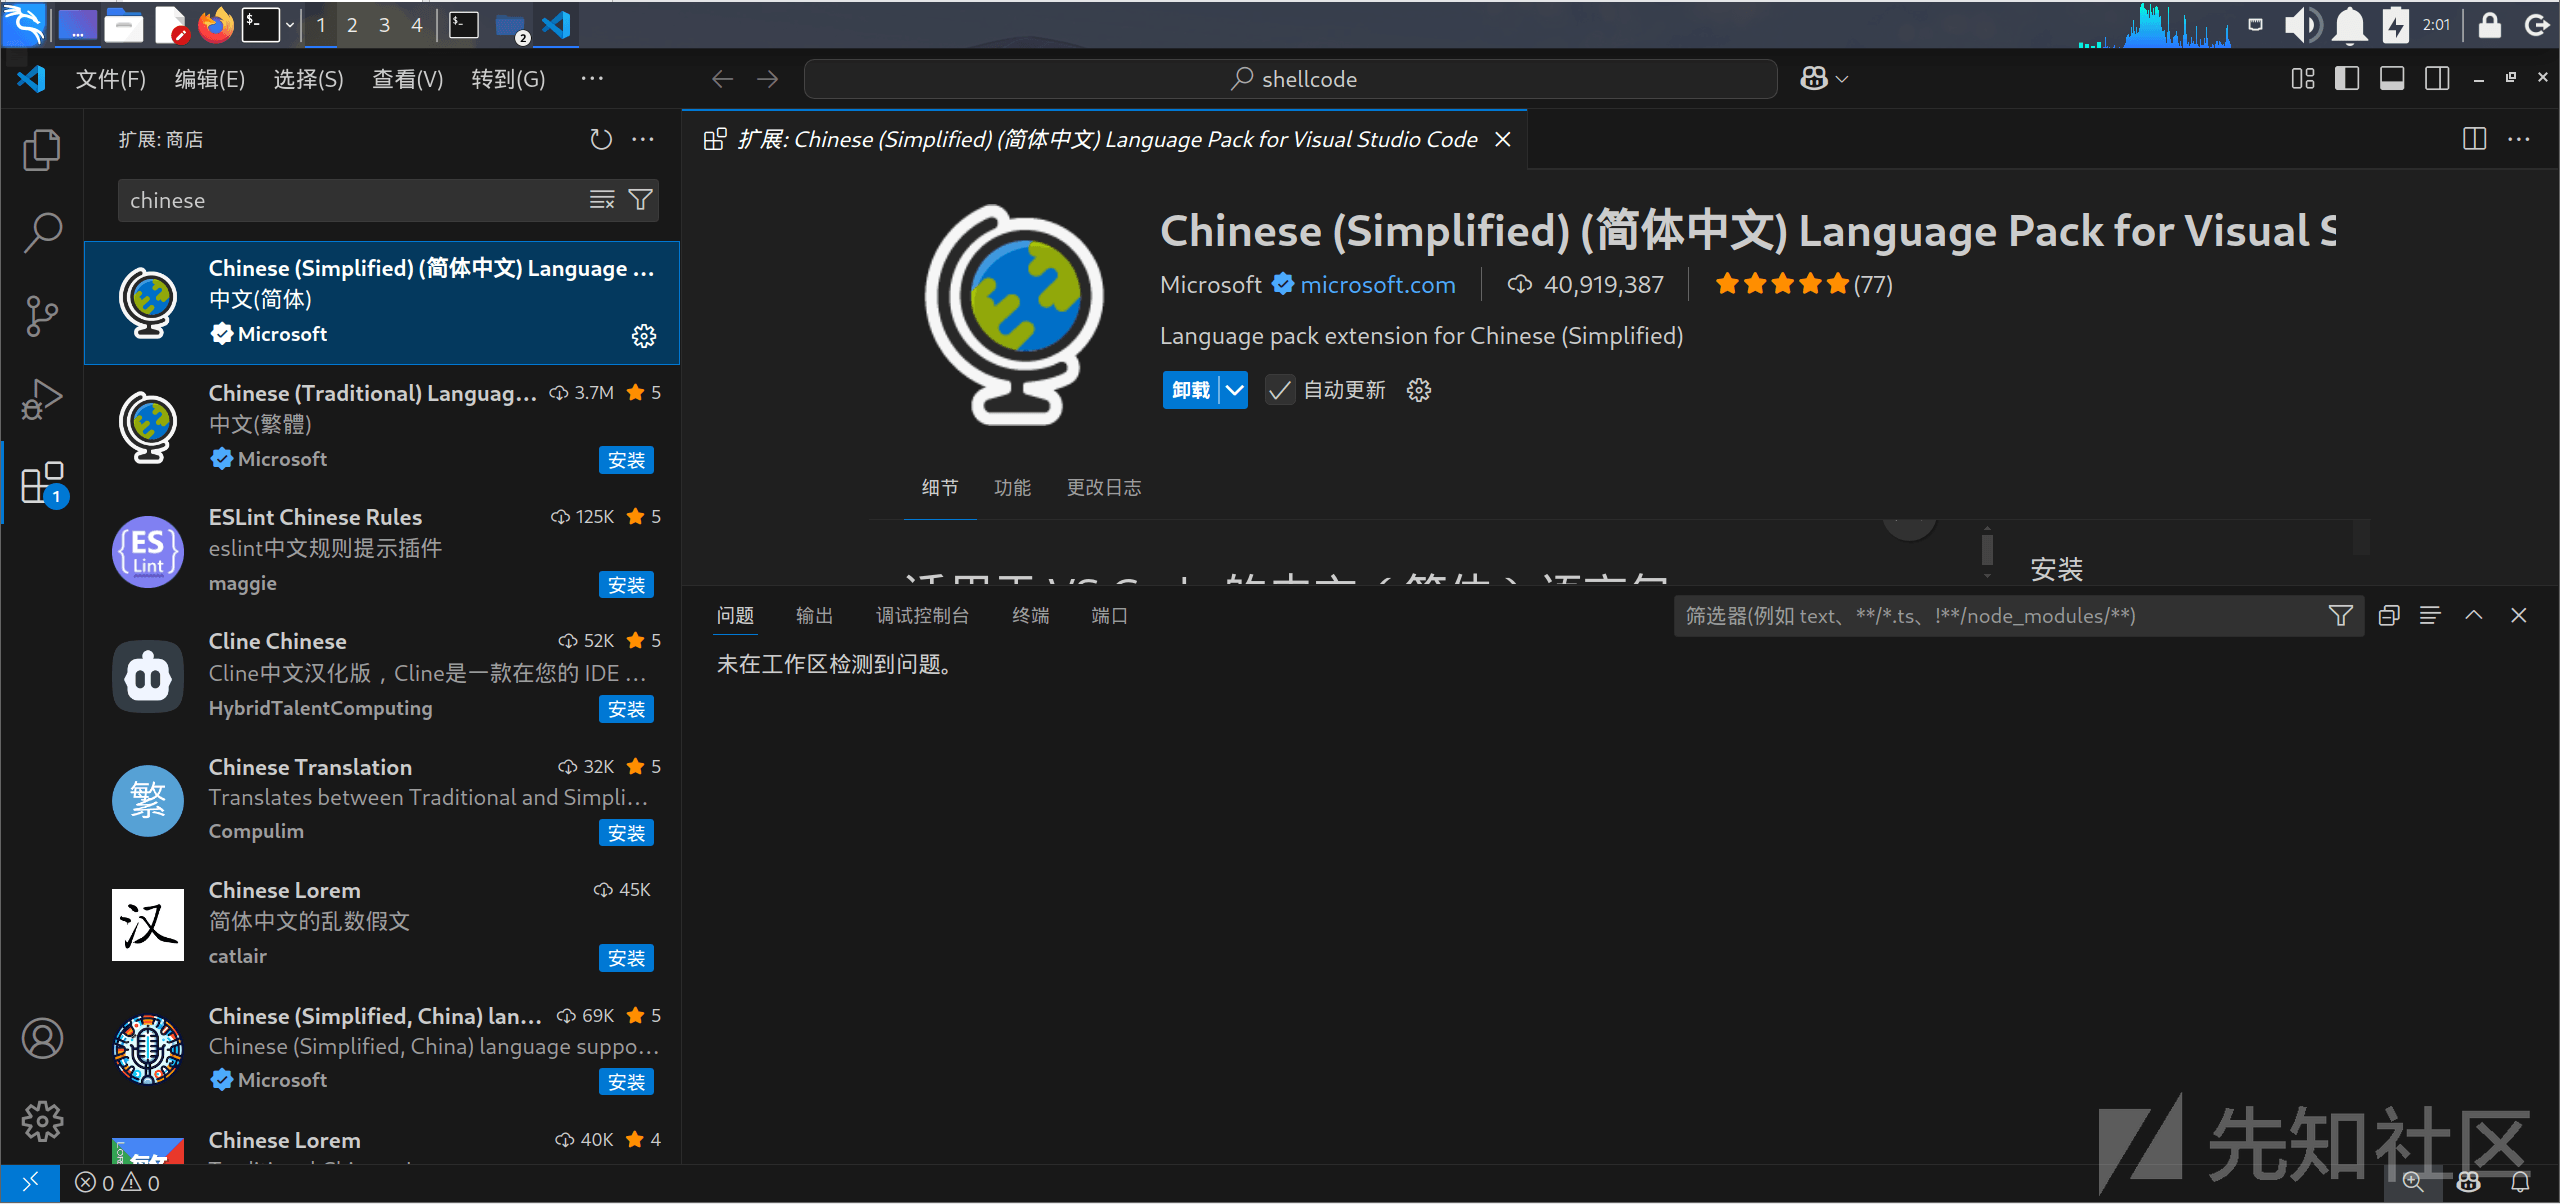Open Firefox from the taskbar
Screen dimensions: 2560x1204
(215, 24)
